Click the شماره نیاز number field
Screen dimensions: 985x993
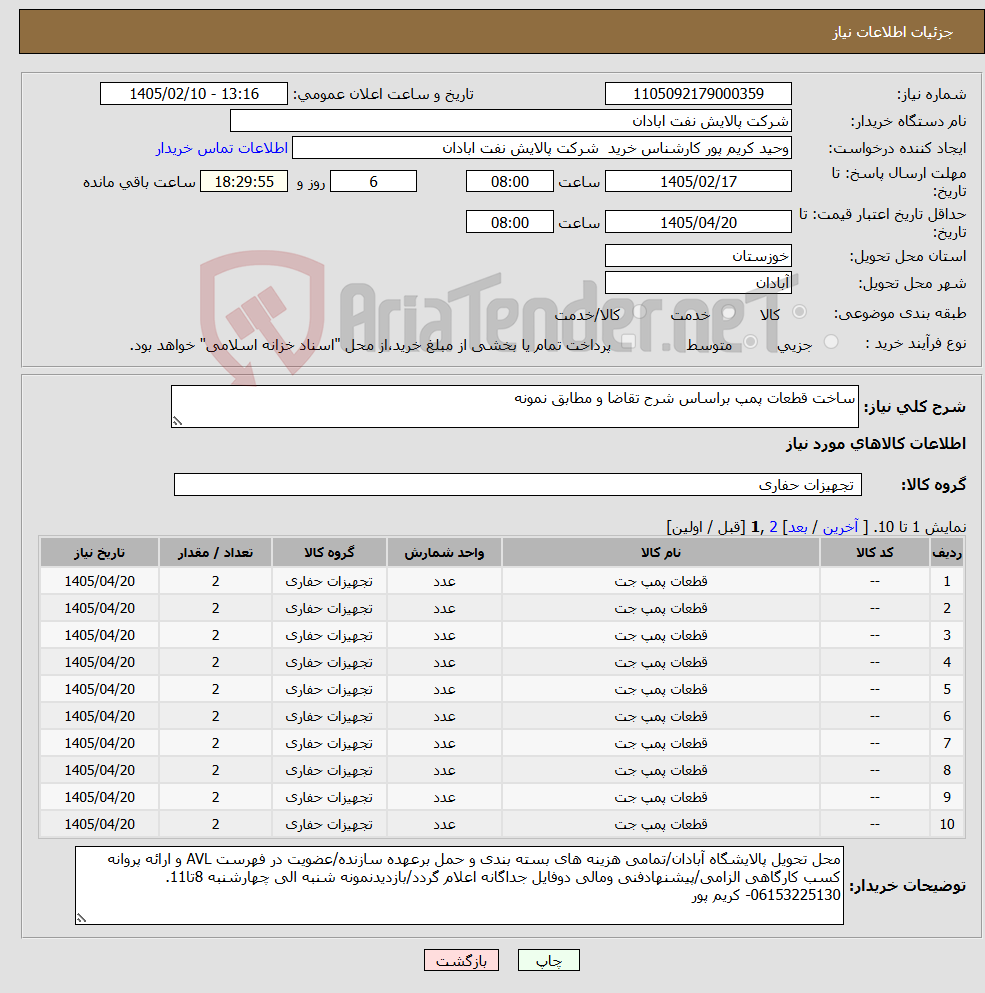pyautogui.click(x=698, y=94)
